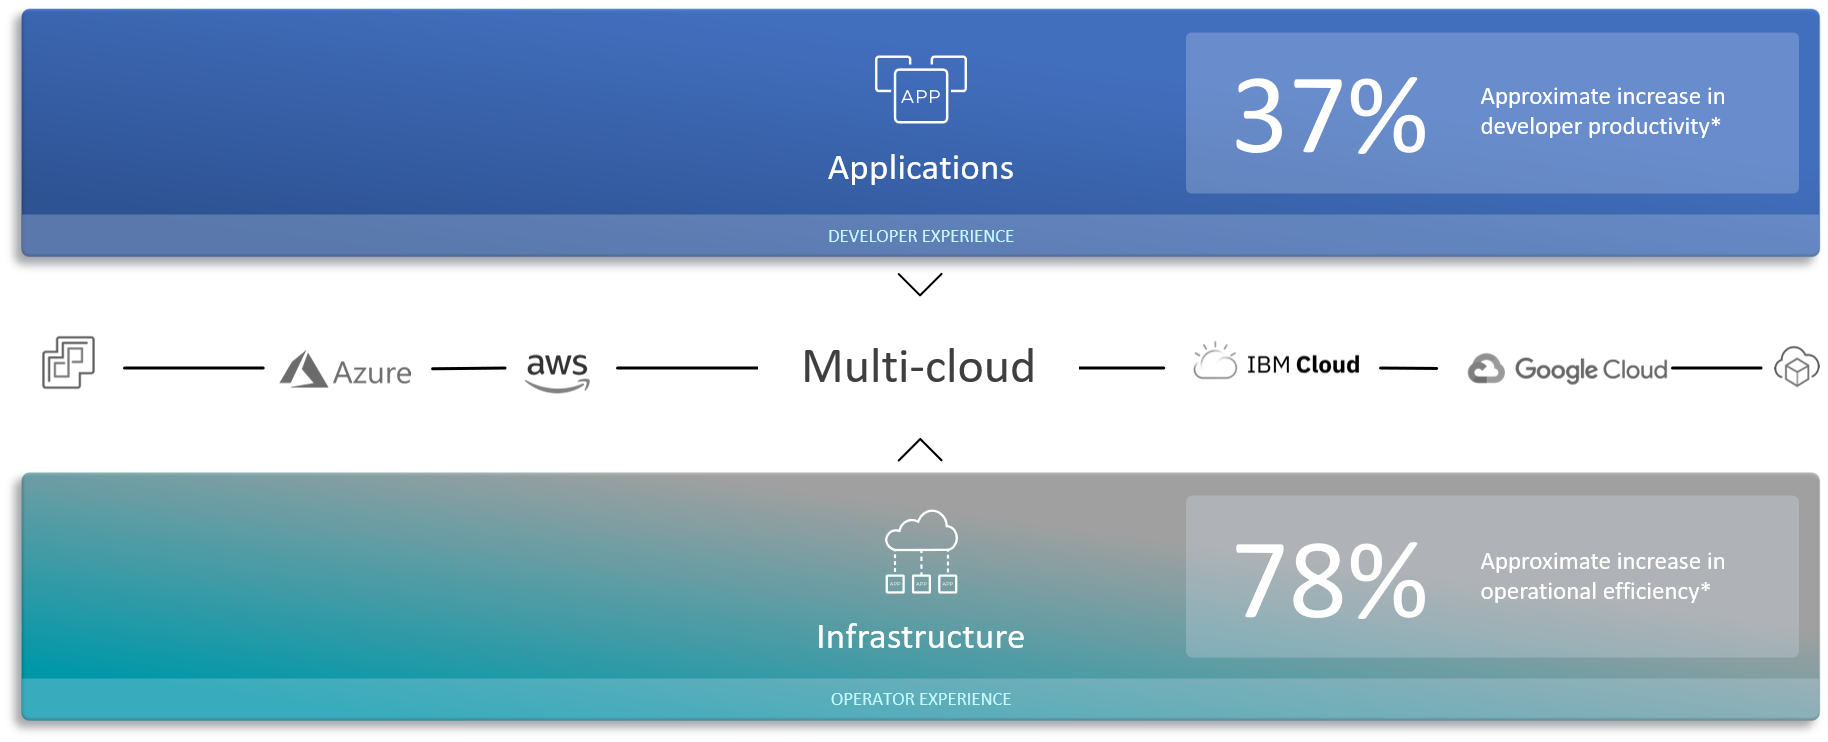The height and width of the screenshot is (742, 1828).
Task: Click the Google Cloud logo
Action: pos(1567,369)
